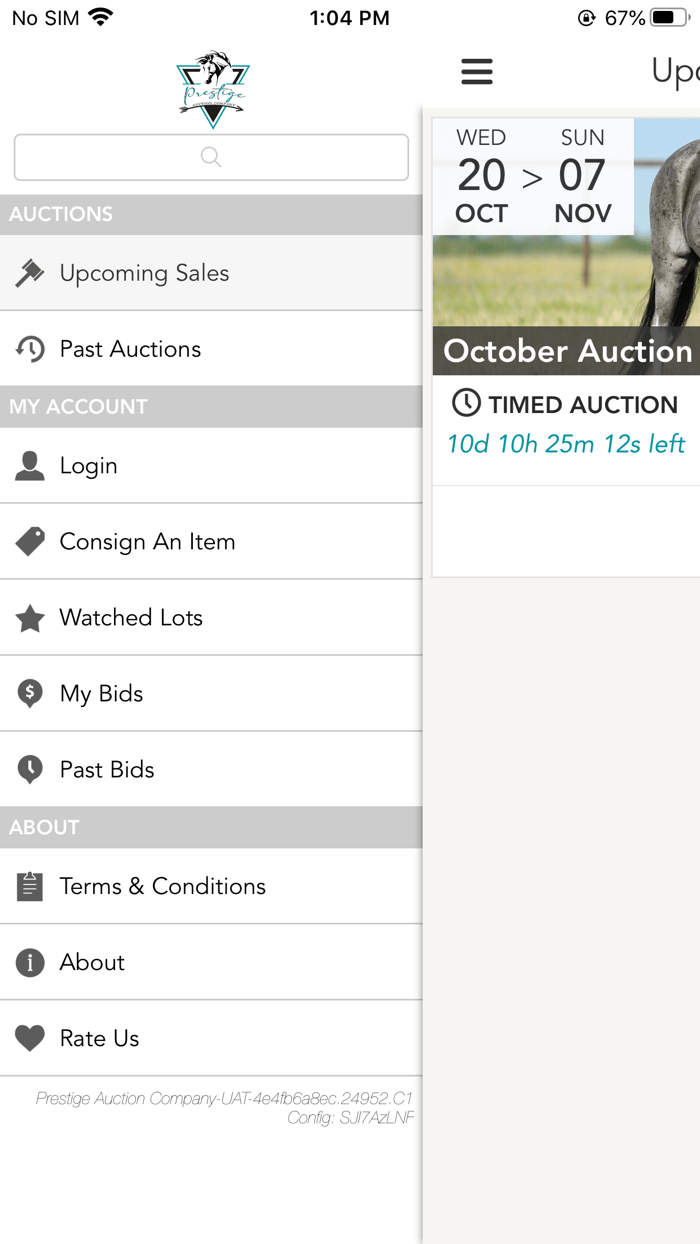Click the Past Auctions history icon

[30, 348]
